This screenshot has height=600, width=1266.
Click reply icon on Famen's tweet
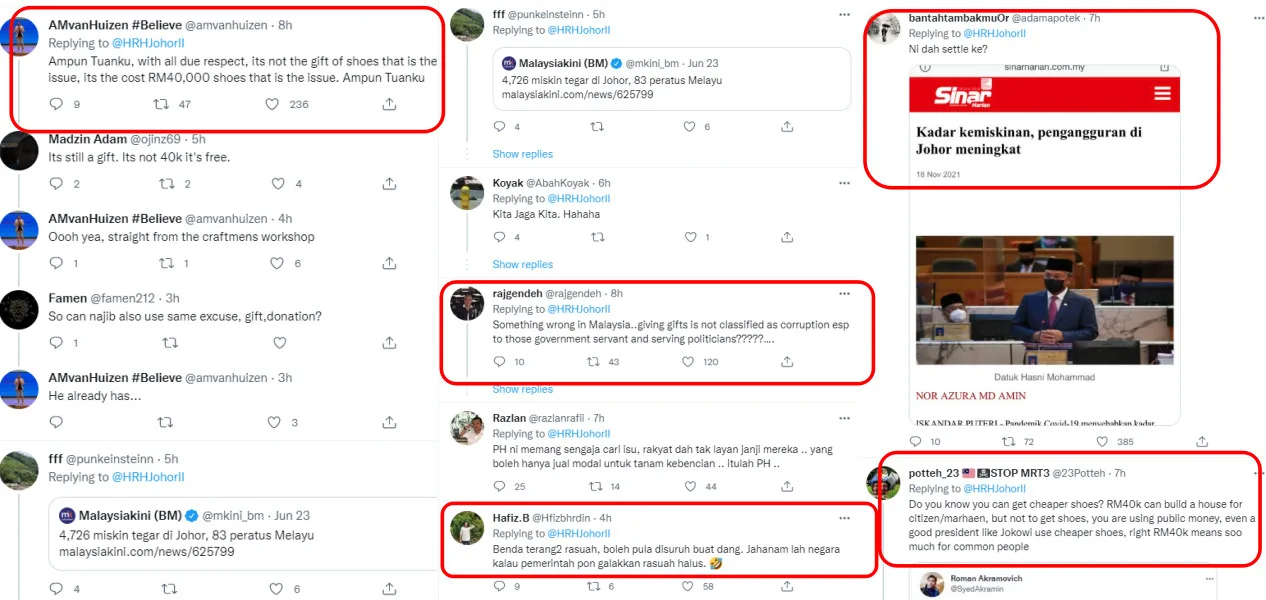click(x=56, y=343)
